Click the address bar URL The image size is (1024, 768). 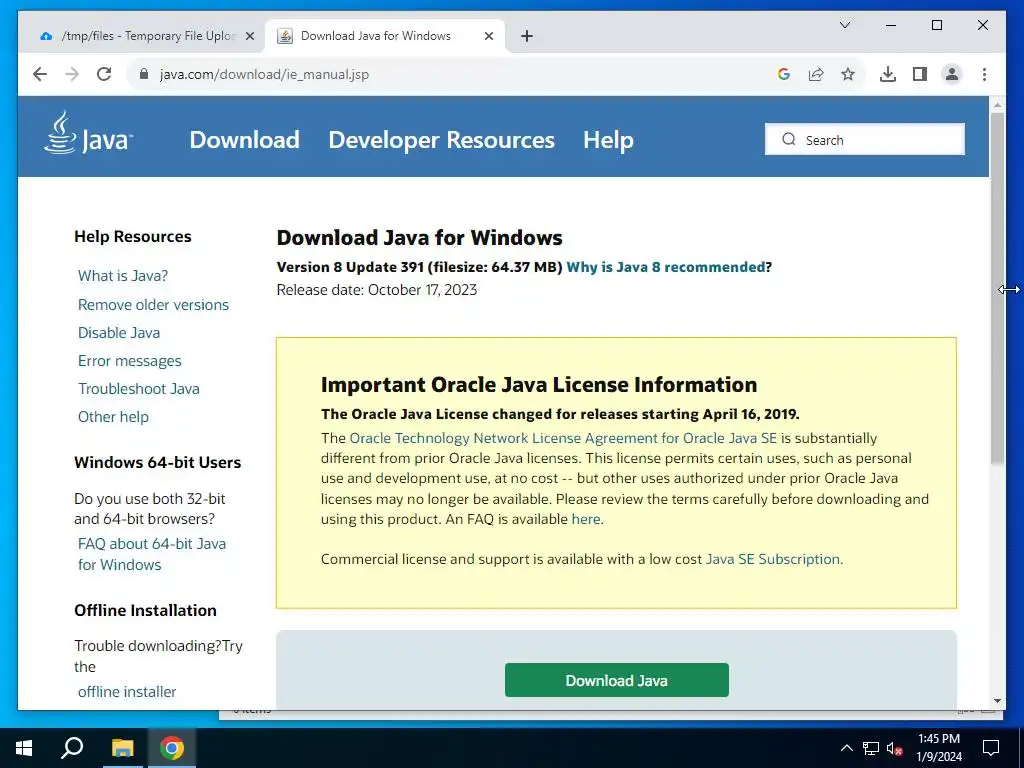(264, 74)
